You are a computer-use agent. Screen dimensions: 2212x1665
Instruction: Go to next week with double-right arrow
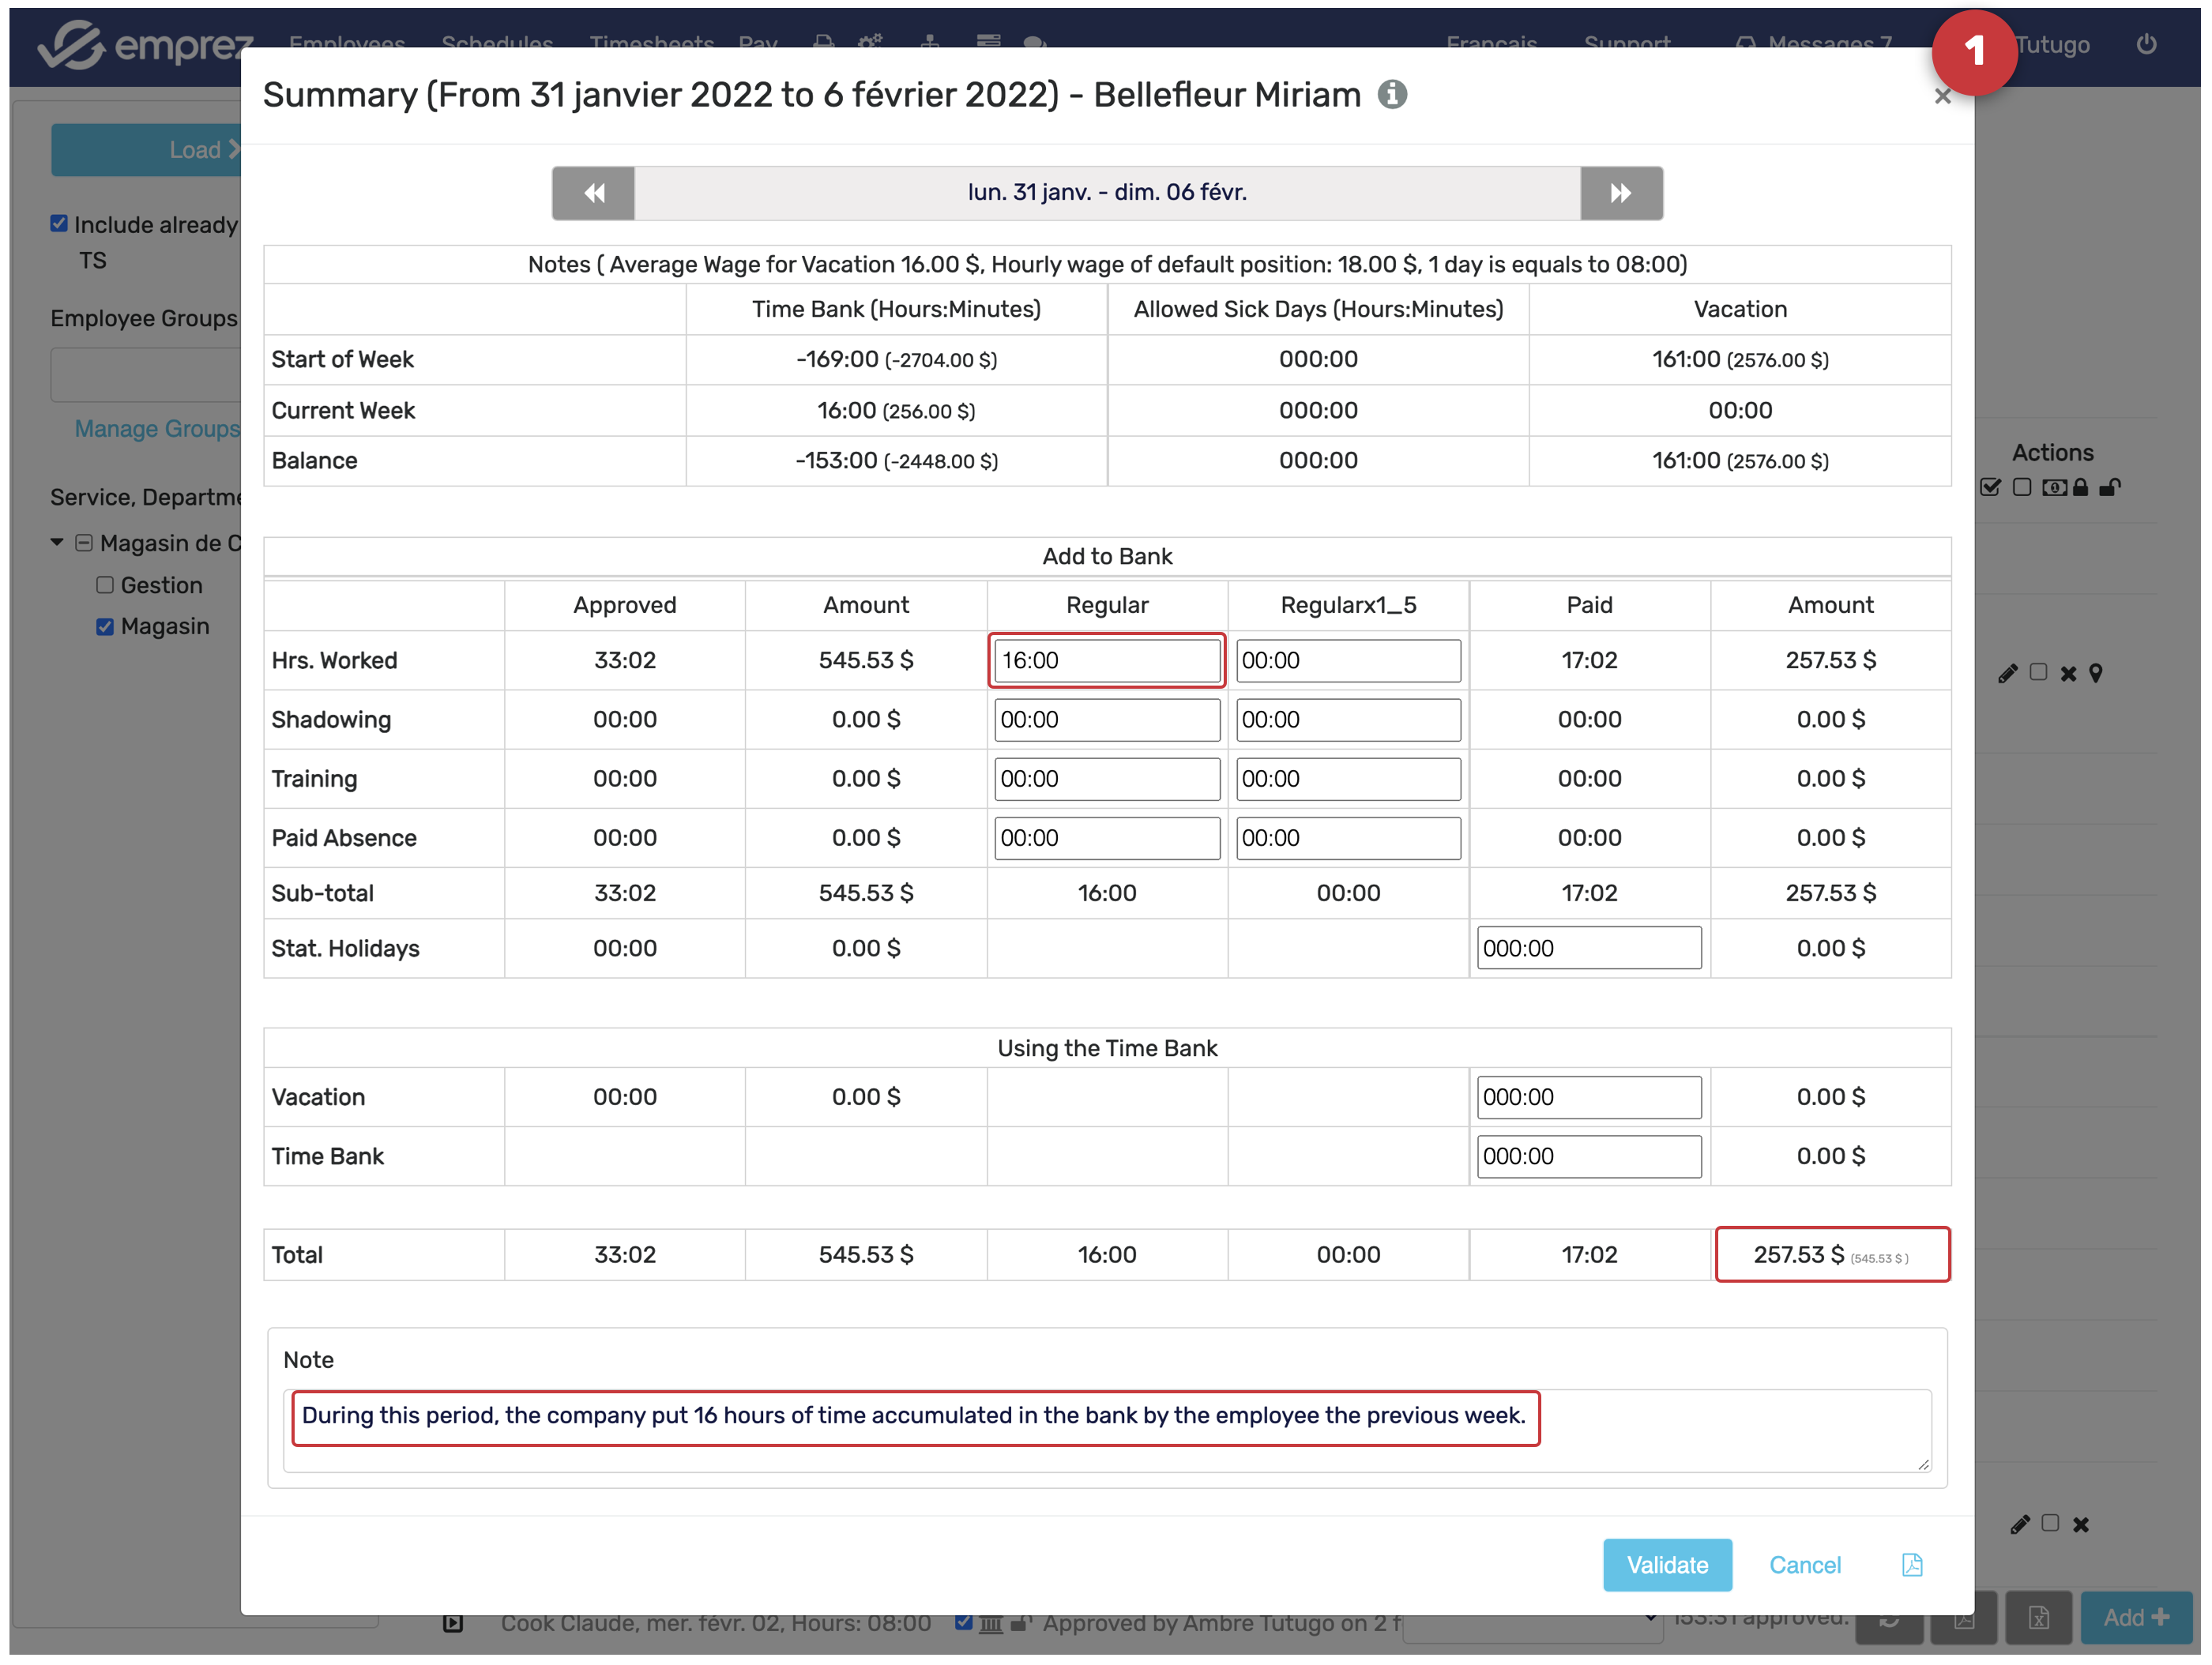point(1620,193)
